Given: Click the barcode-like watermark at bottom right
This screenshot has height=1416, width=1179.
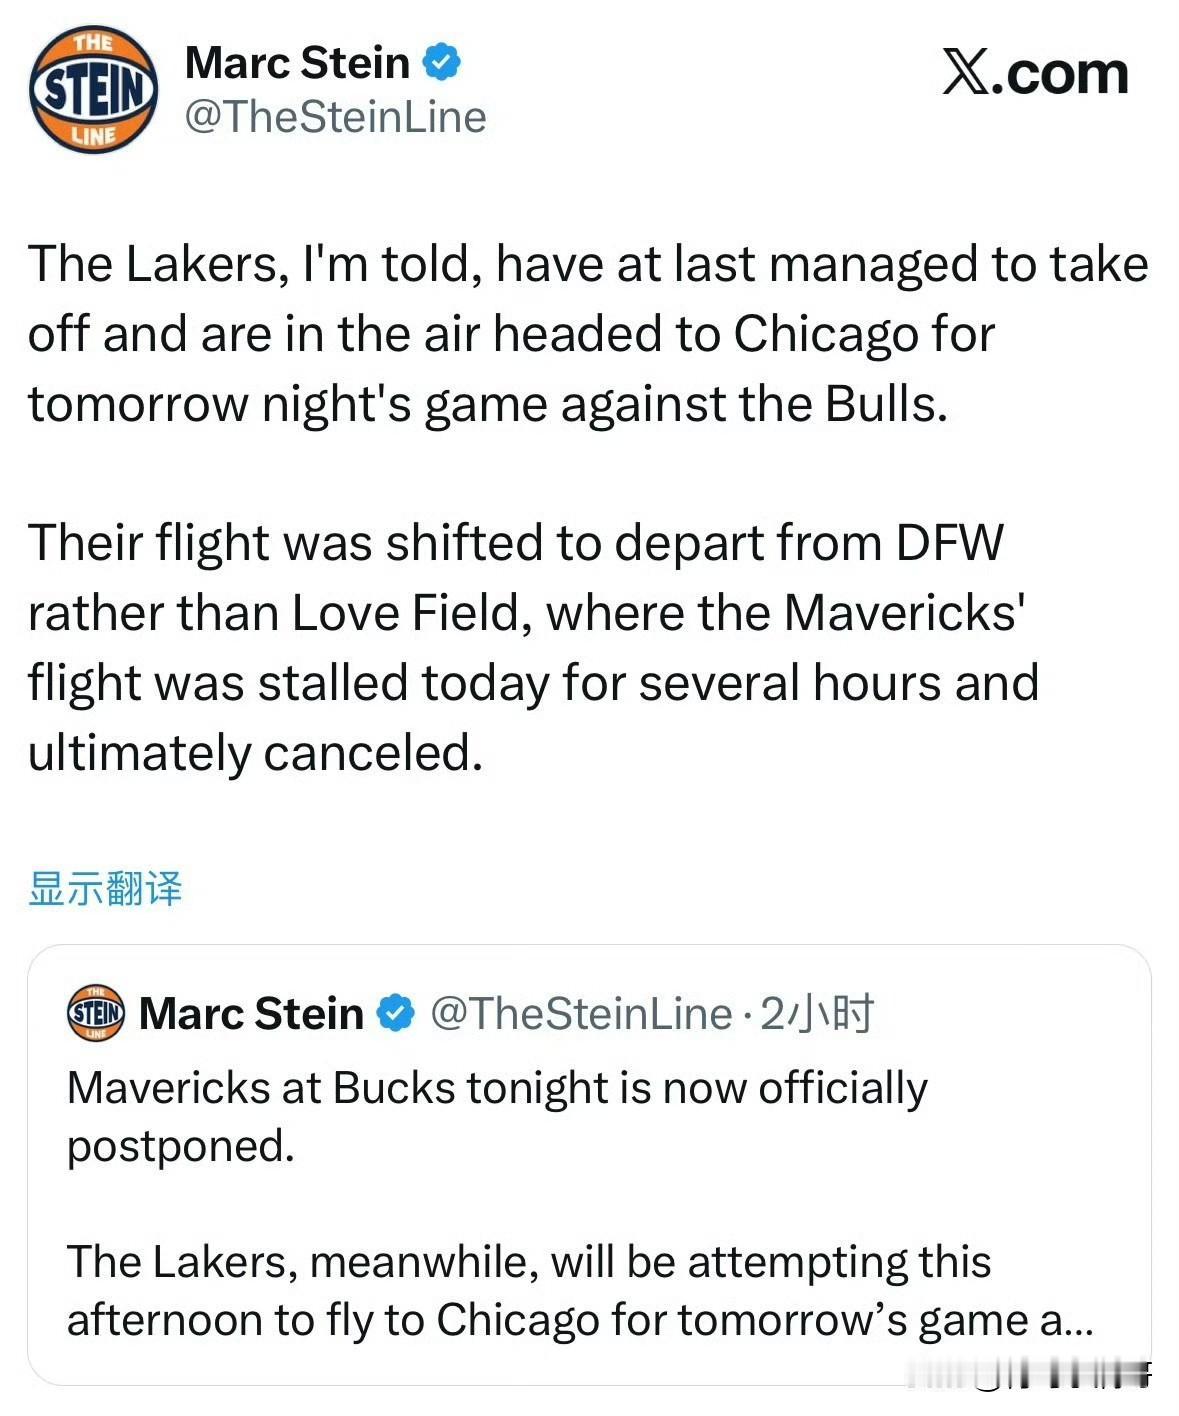Looking at the screenshot, I should coord(1060,1375).
